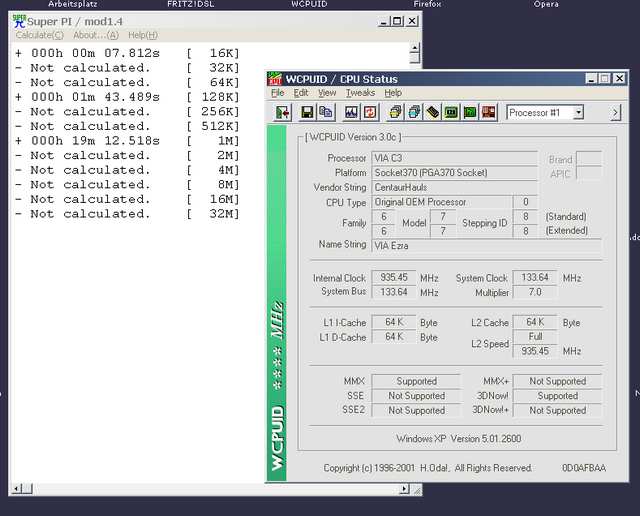Click the WCPUID title bar app icon
The height and width of the screenshot is (516, 640).
[275, 78]
